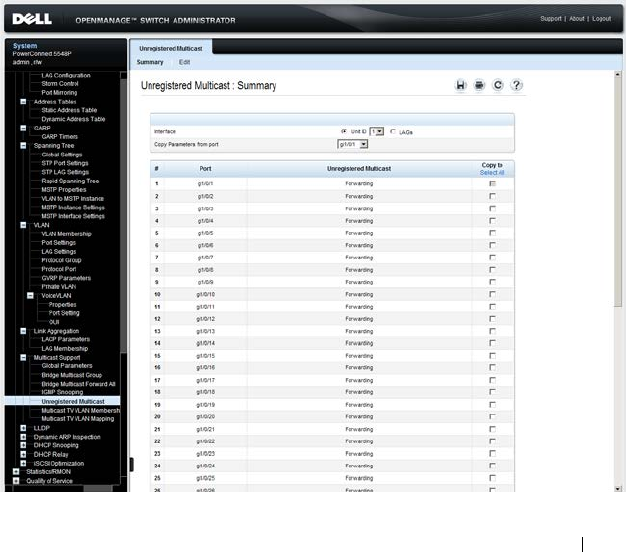Check the Copy to box for g1/0/4
Viewport: 641px width, 552px height.
click(x=493, y=221)
